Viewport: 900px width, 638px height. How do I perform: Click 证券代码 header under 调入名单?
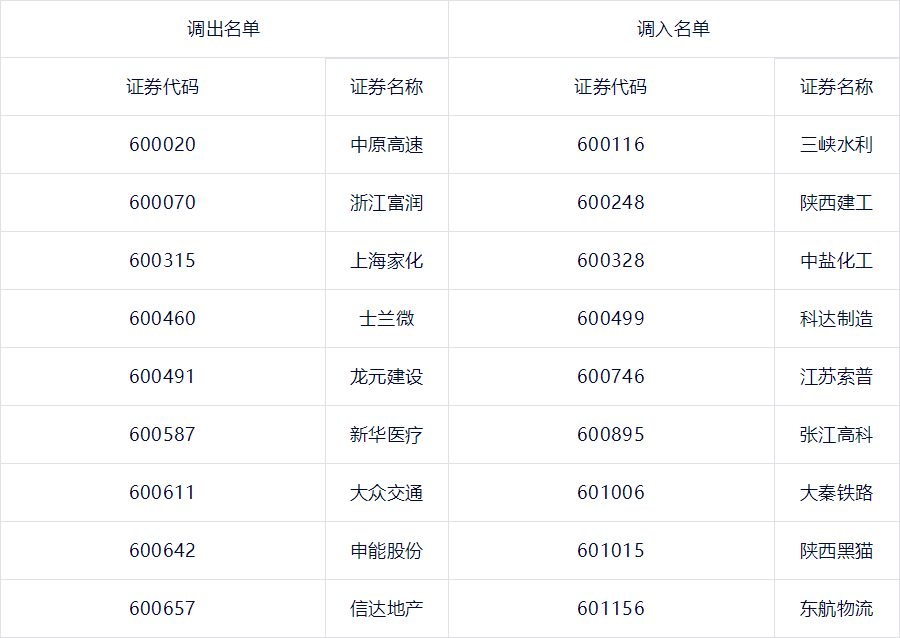click(x=611, y=87)
